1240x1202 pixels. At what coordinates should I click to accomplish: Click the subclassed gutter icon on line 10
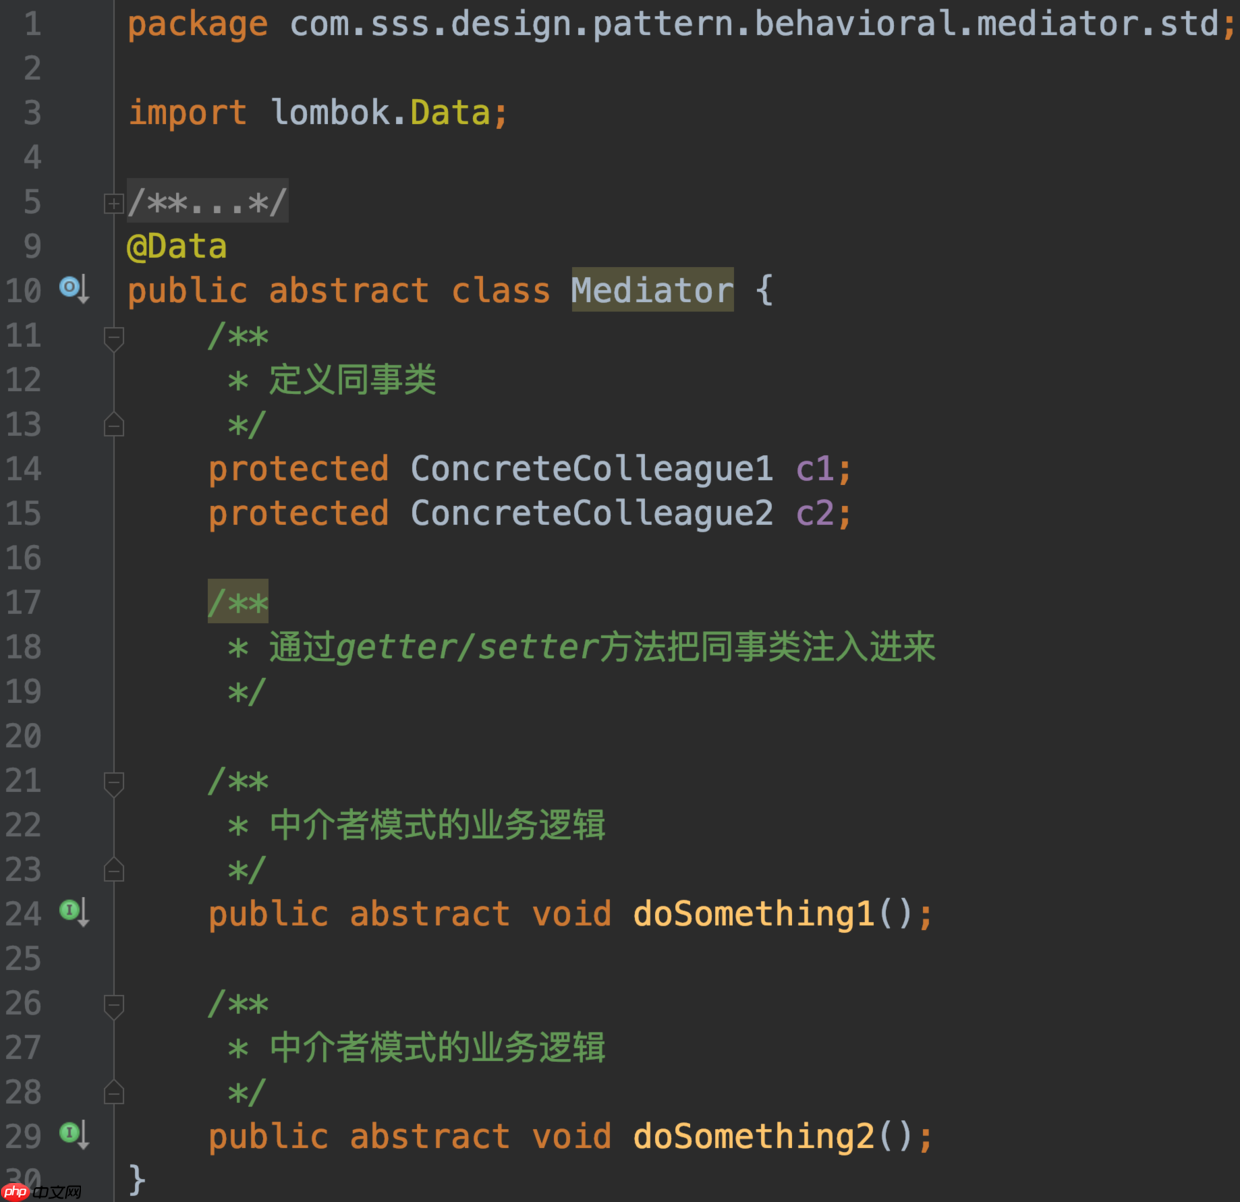[x=70, y=289]
